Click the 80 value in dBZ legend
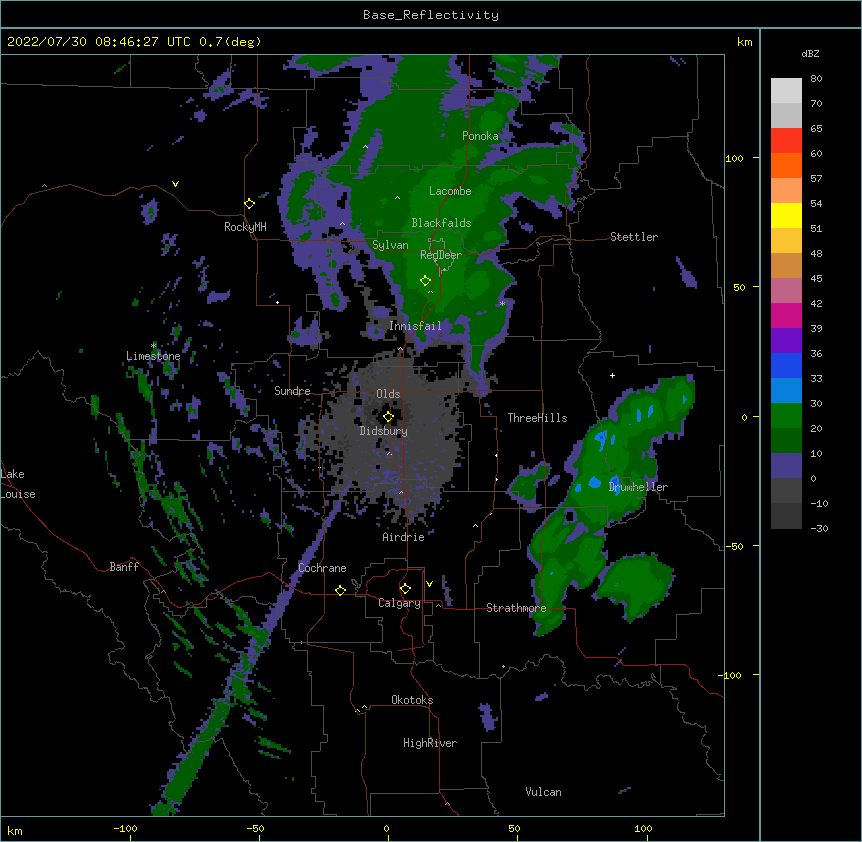The width and height of the screenshot is (862, 842). [816, 79]
